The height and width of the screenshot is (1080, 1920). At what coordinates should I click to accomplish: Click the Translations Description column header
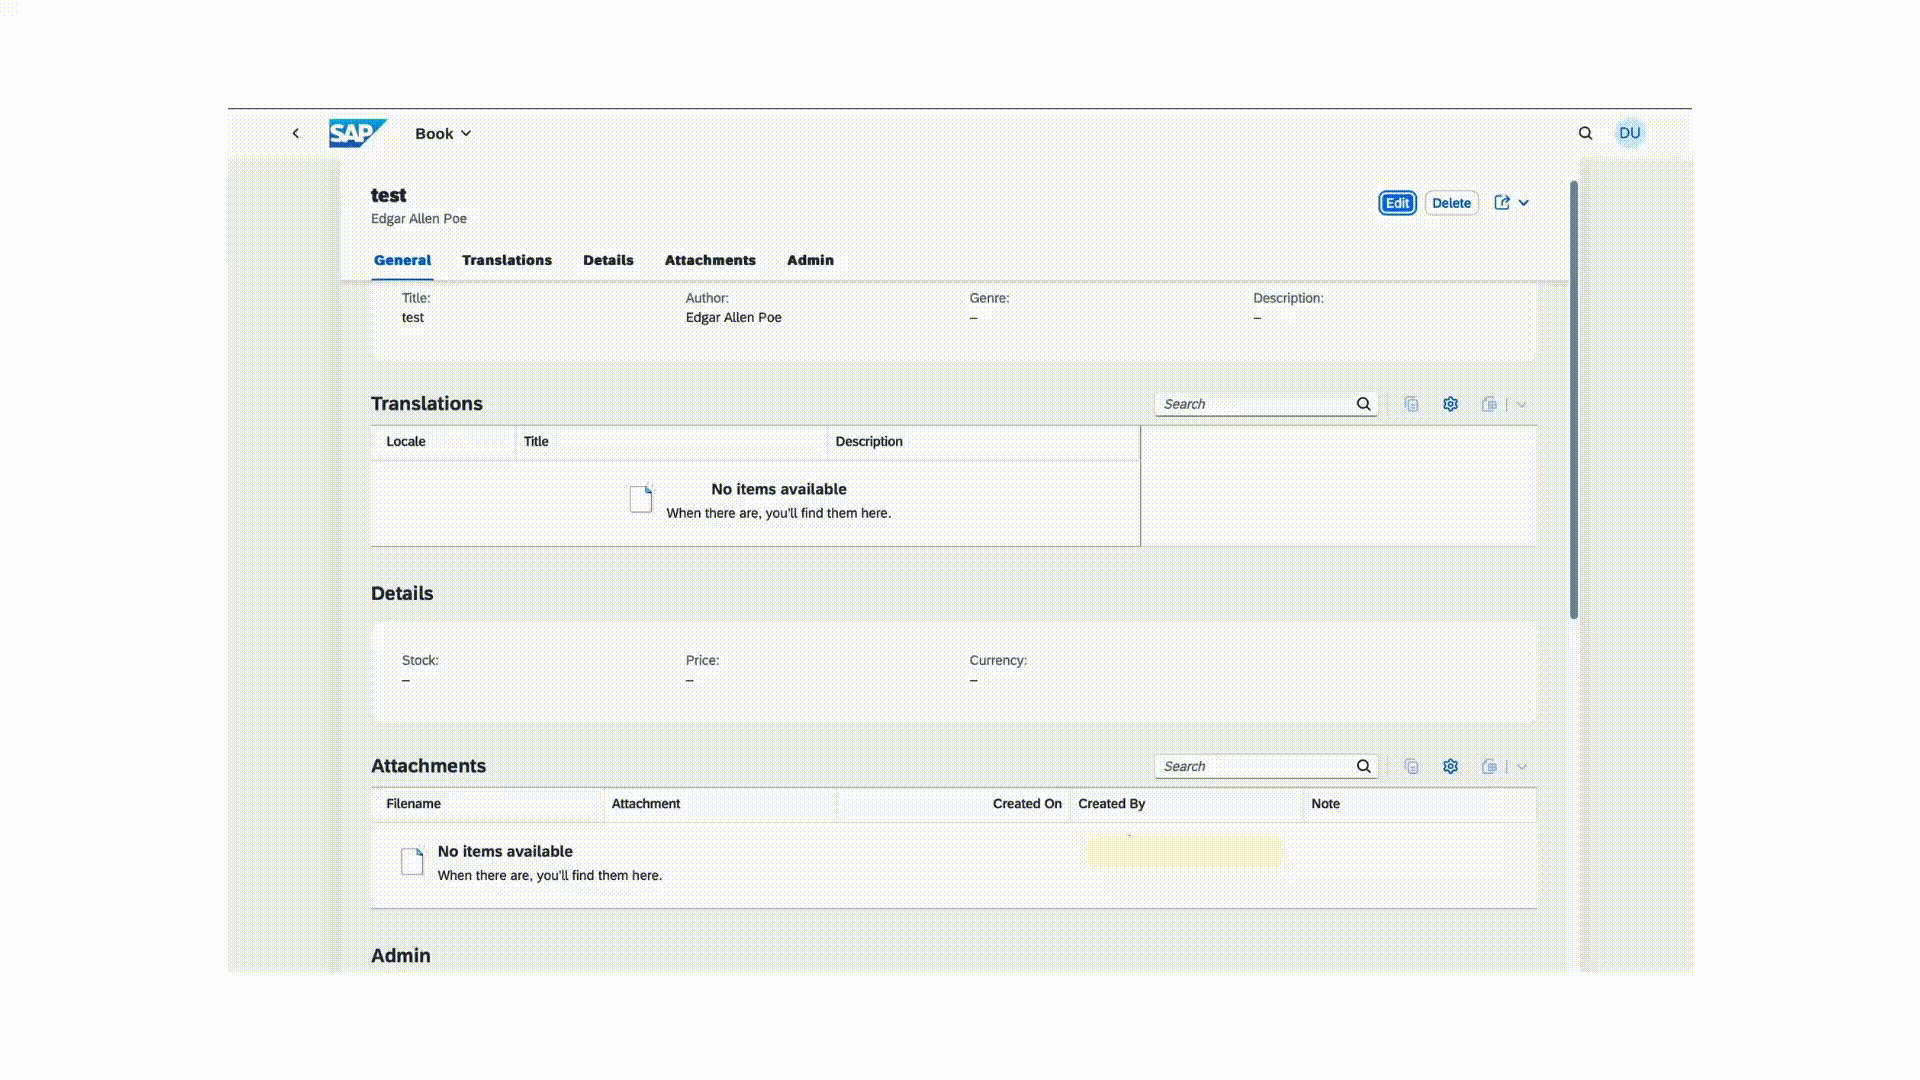(983, 442)
